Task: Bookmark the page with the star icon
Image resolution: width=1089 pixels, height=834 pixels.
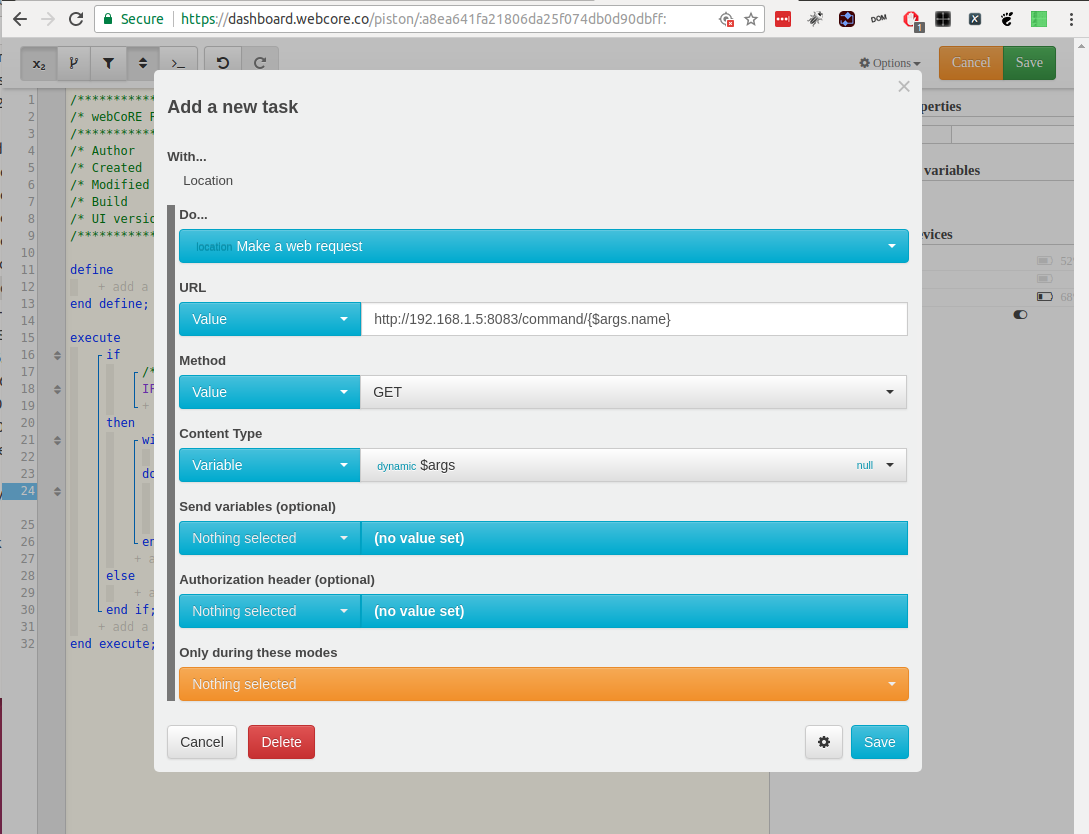Action: pyautogui.click(x=751, y=19)
